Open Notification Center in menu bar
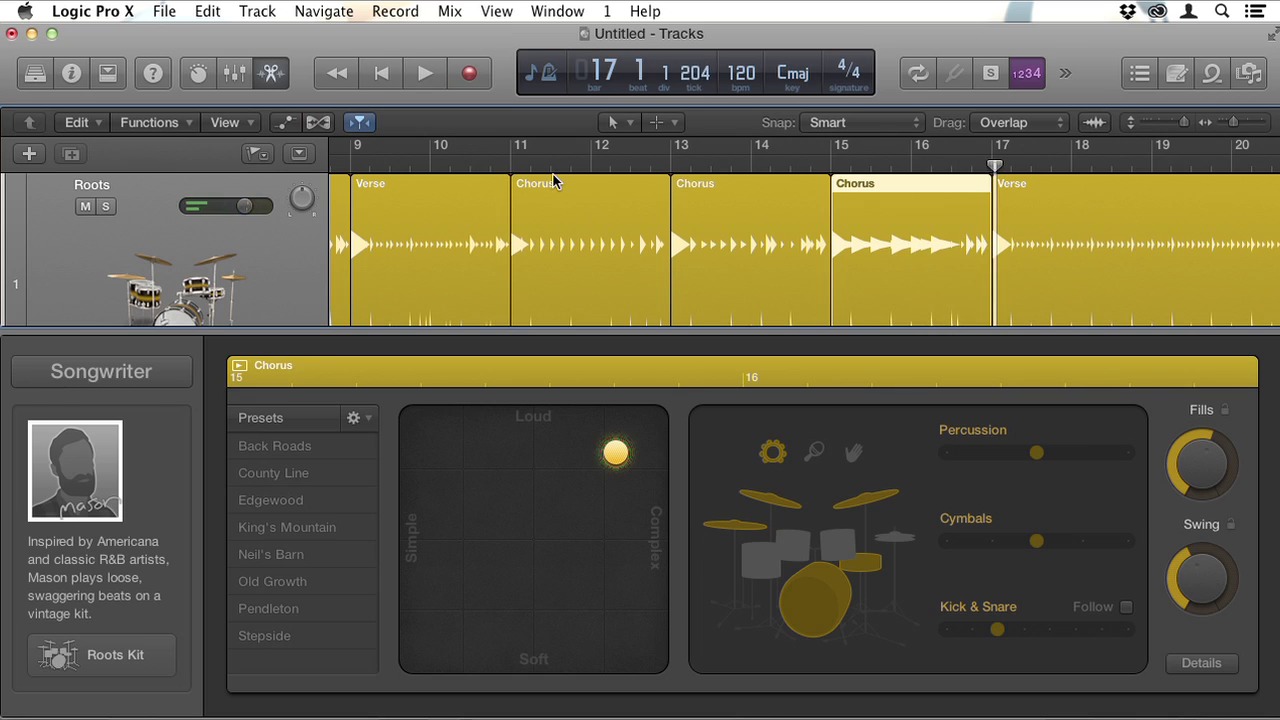Viewport: 1280px width, 720px height. coord(1254,11)
